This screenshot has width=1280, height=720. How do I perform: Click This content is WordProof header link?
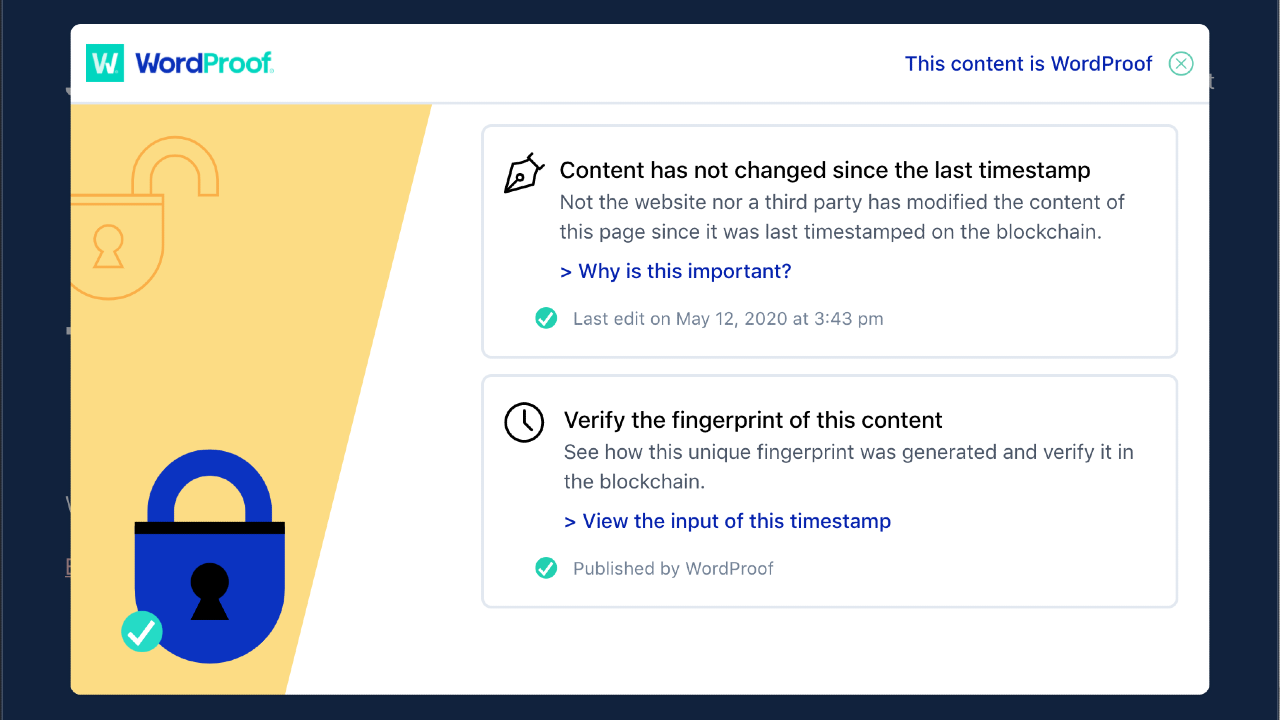[1028, 64]
